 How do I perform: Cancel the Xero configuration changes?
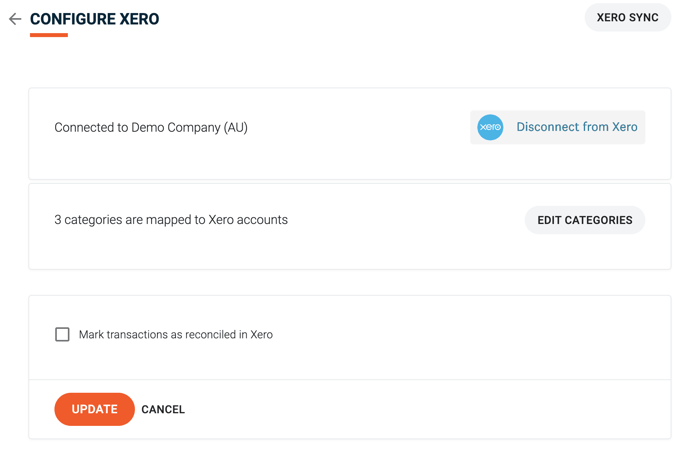pos(163,409)
